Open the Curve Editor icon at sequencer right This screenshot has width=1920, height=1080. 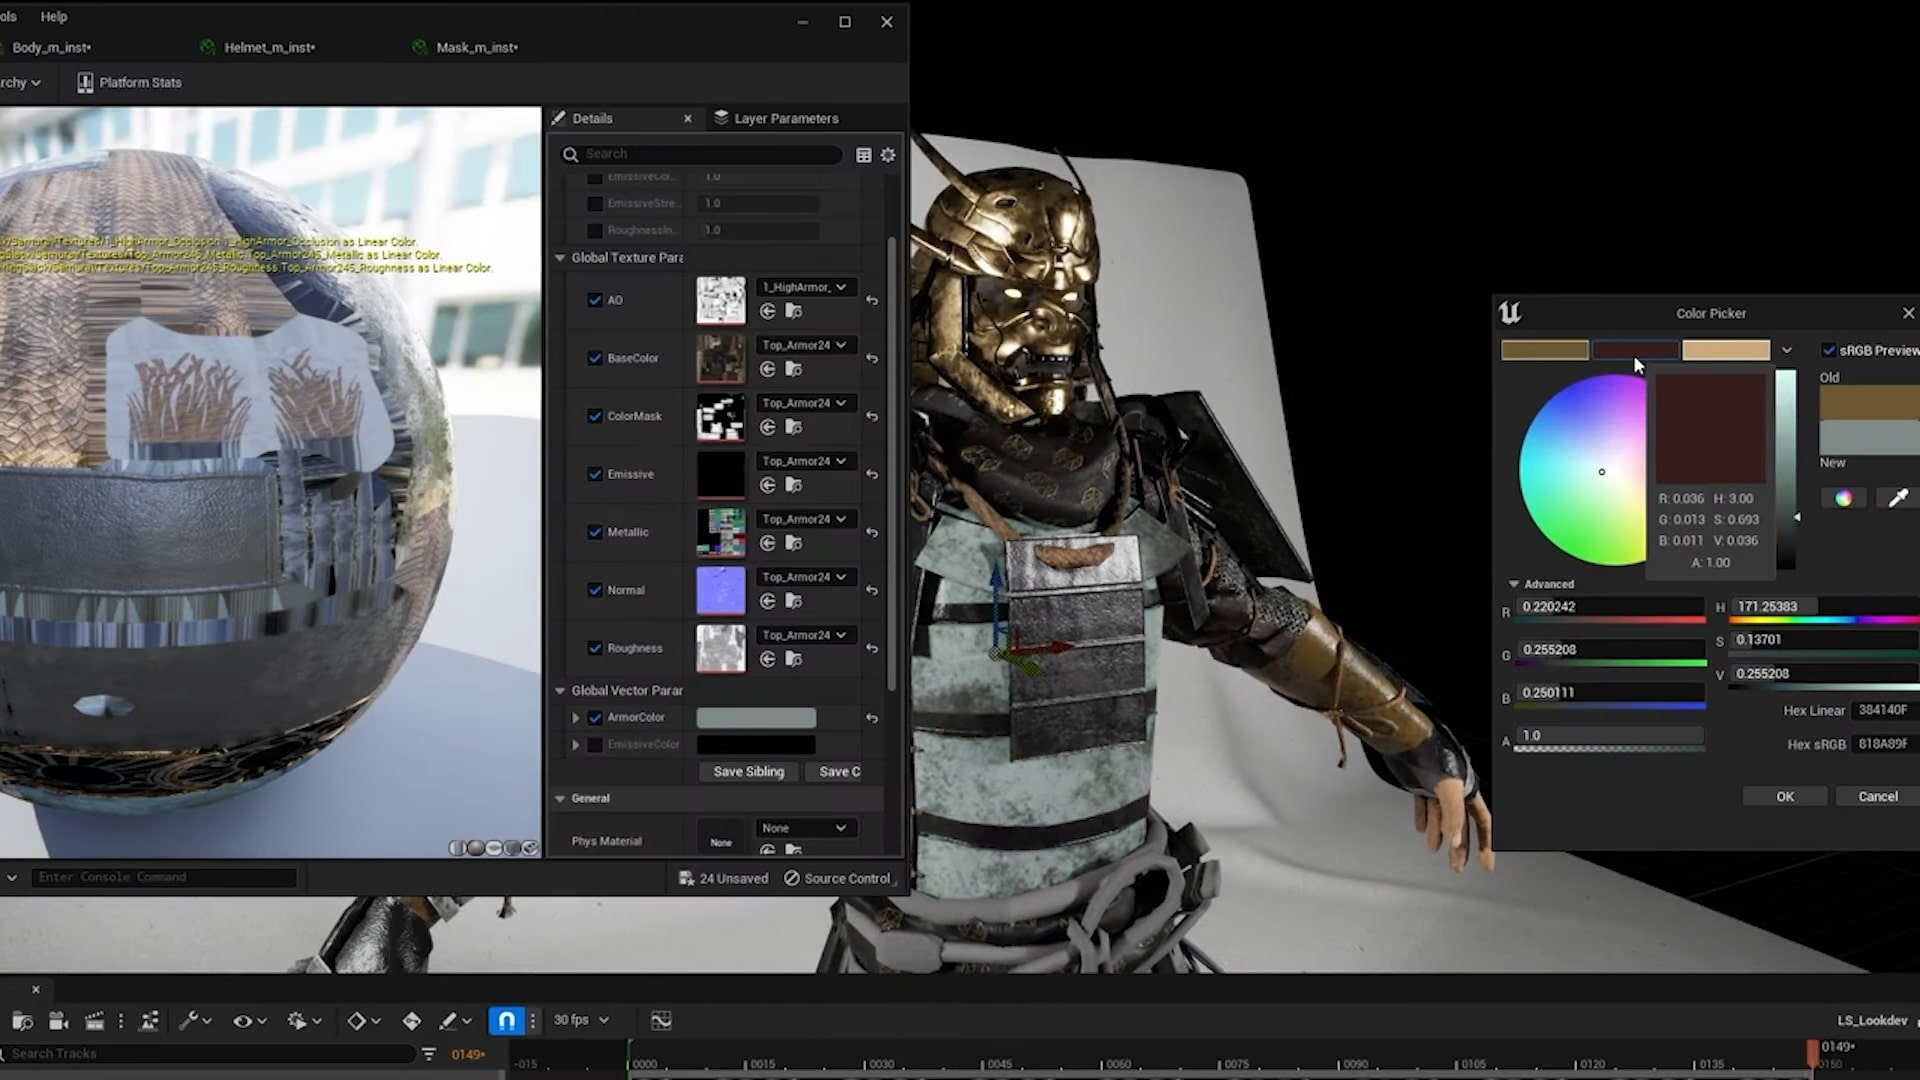pos(661,1019)
